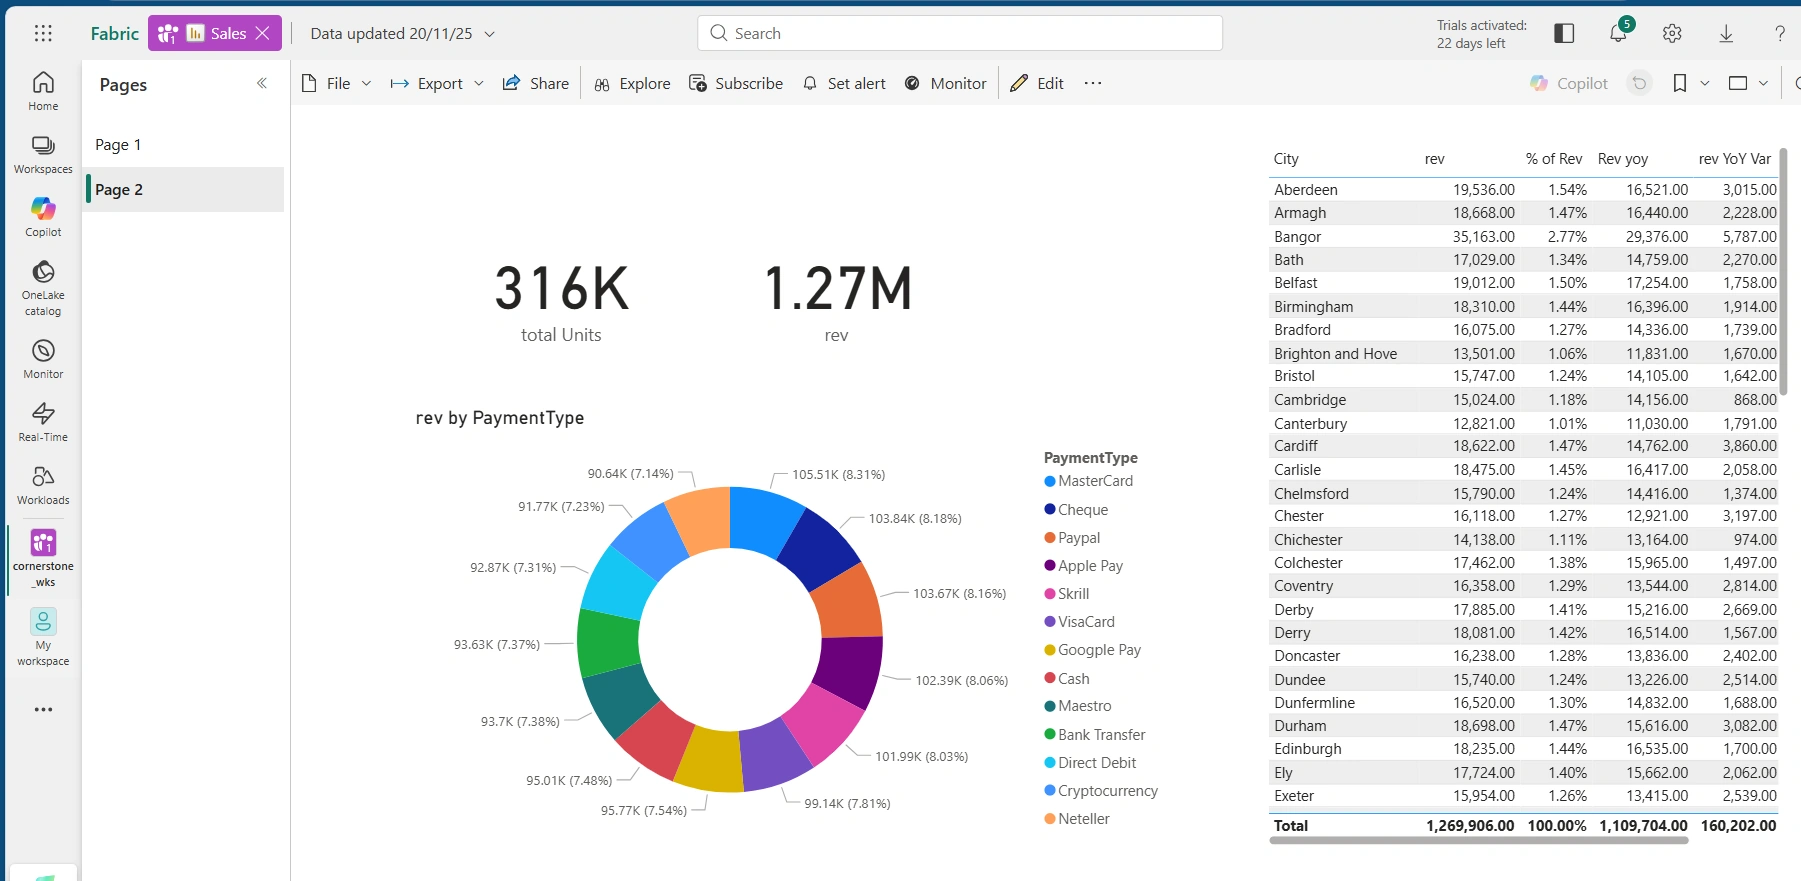Screen dimensions: 1801x881
Task: Close the Sales report tab
Action: (263, 33)
